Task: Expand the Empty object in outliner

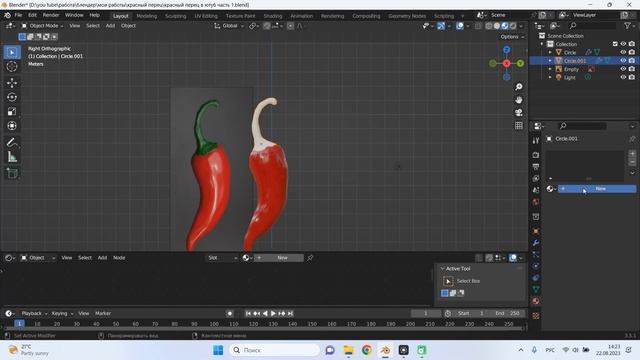Action: pos(550,69)
